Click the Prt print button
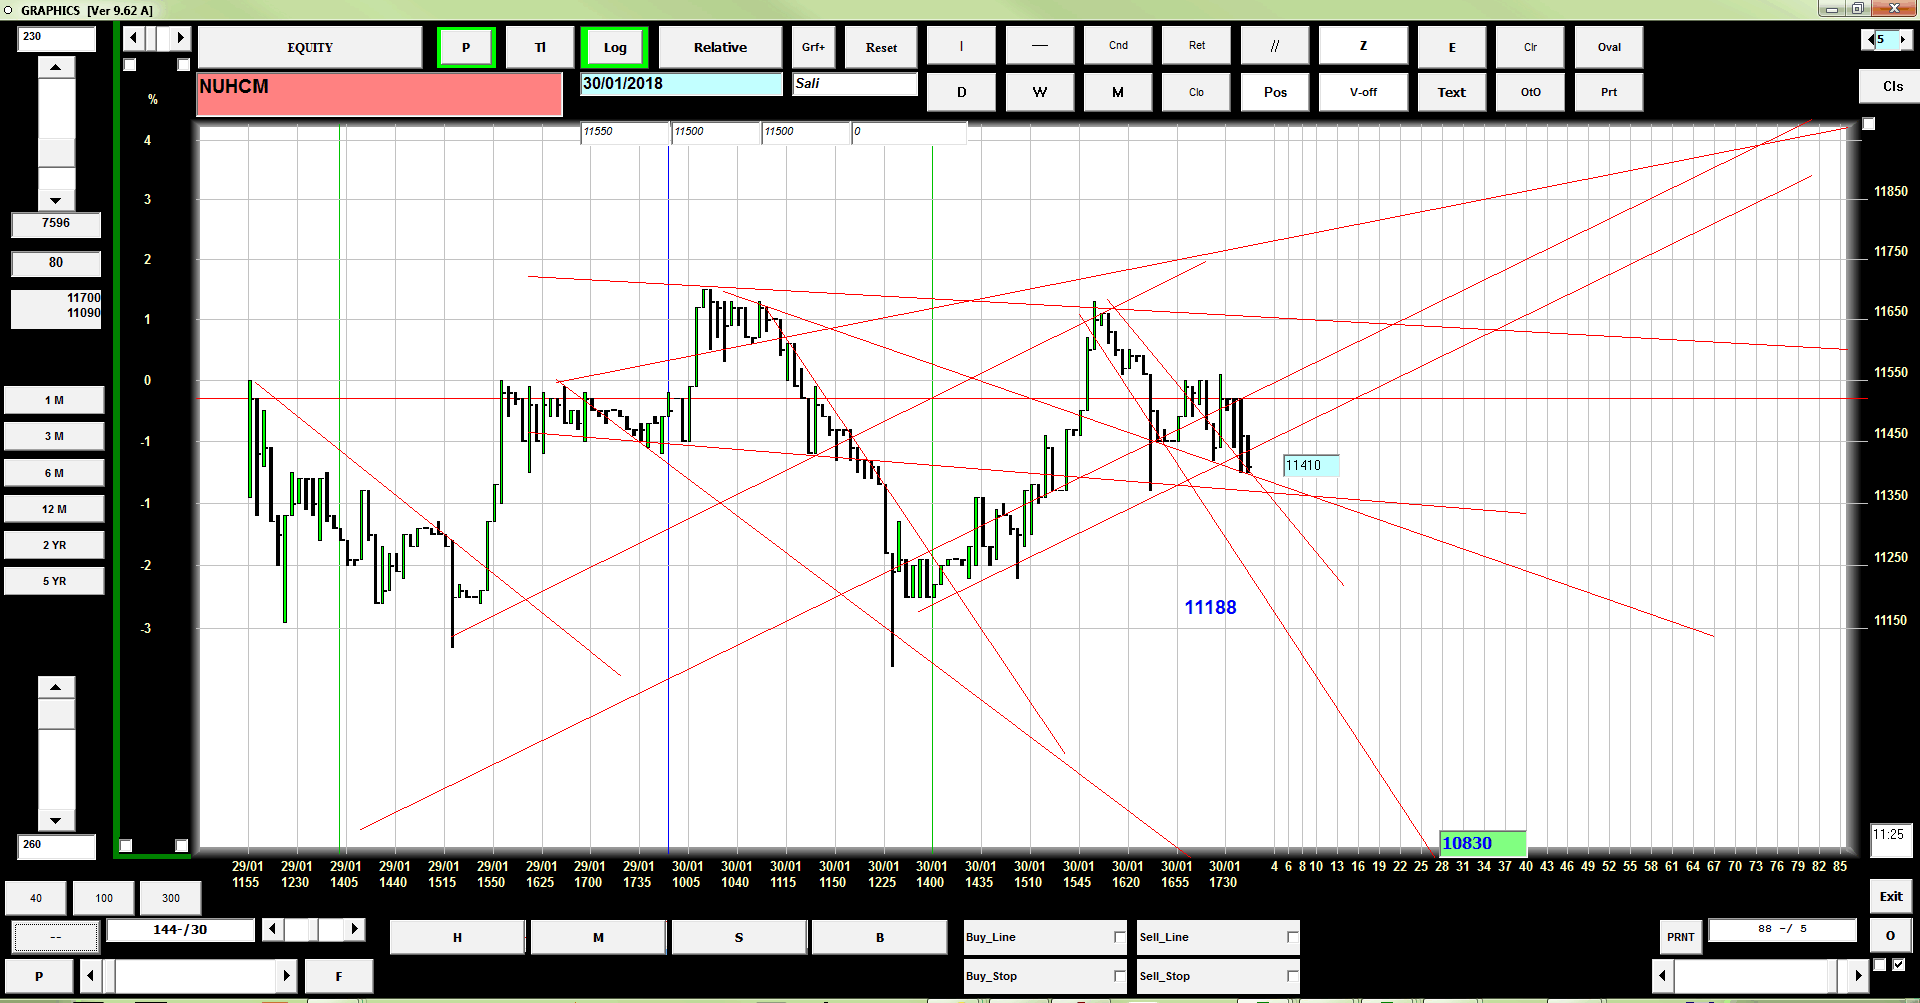 (x=1609, y=92)
